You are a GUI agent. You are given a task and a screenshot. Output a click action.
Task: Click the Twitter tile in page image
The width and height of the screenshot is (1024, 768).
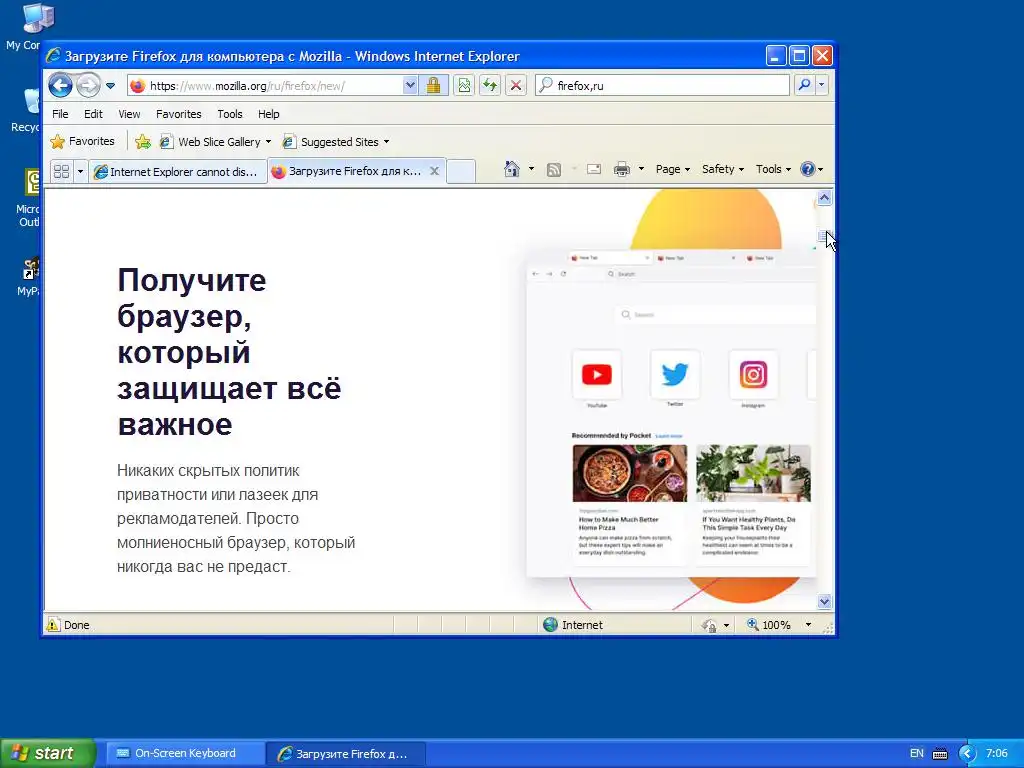click(x=675, y=374)
